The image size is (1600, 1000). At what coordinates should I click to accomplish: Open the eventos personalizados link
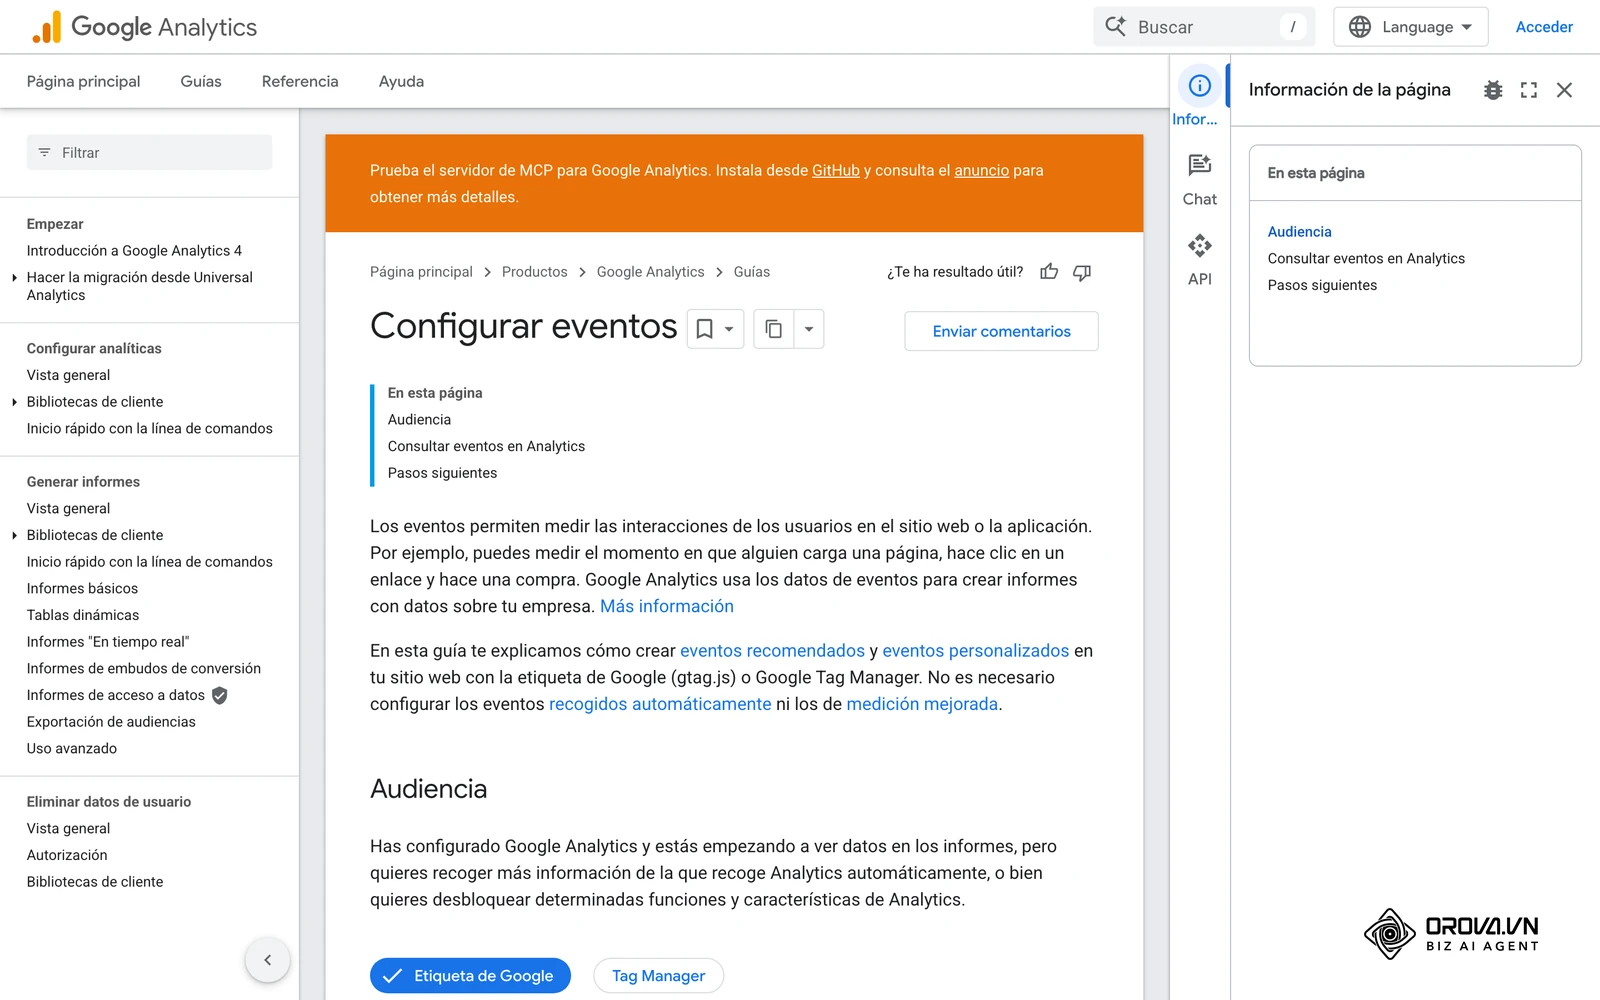(975, 651)
